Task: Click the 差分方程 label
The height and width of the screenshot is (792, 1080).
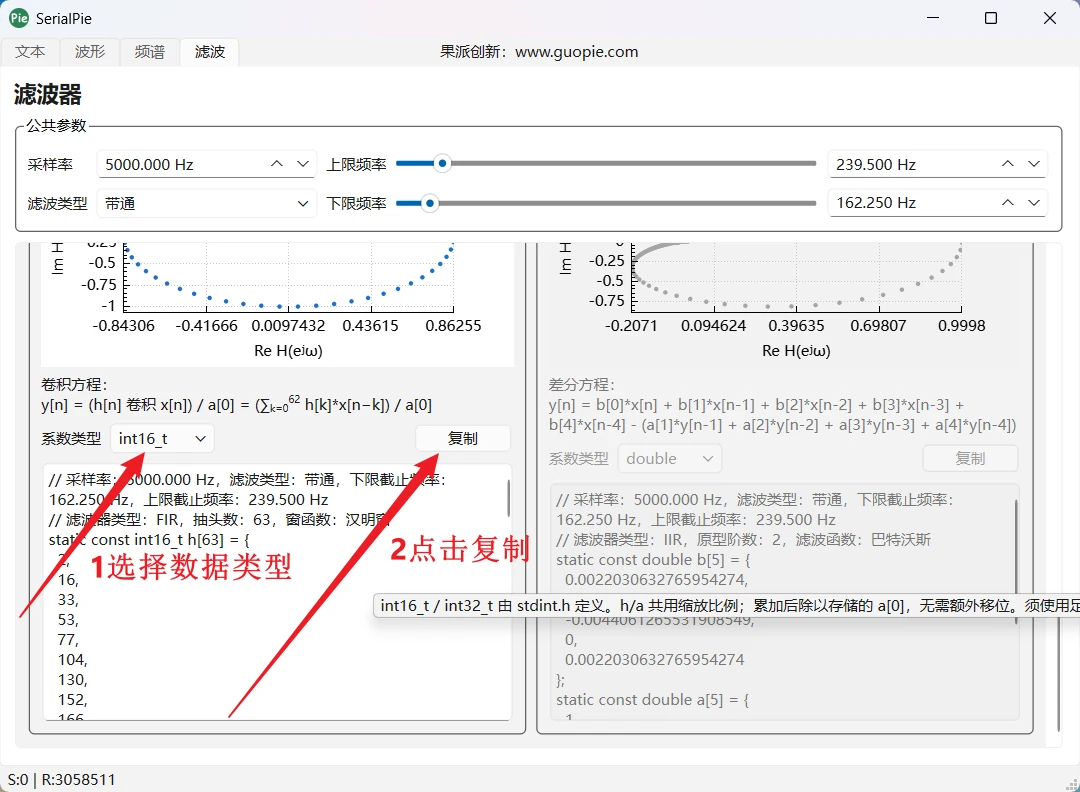Action: coord(581,384)
